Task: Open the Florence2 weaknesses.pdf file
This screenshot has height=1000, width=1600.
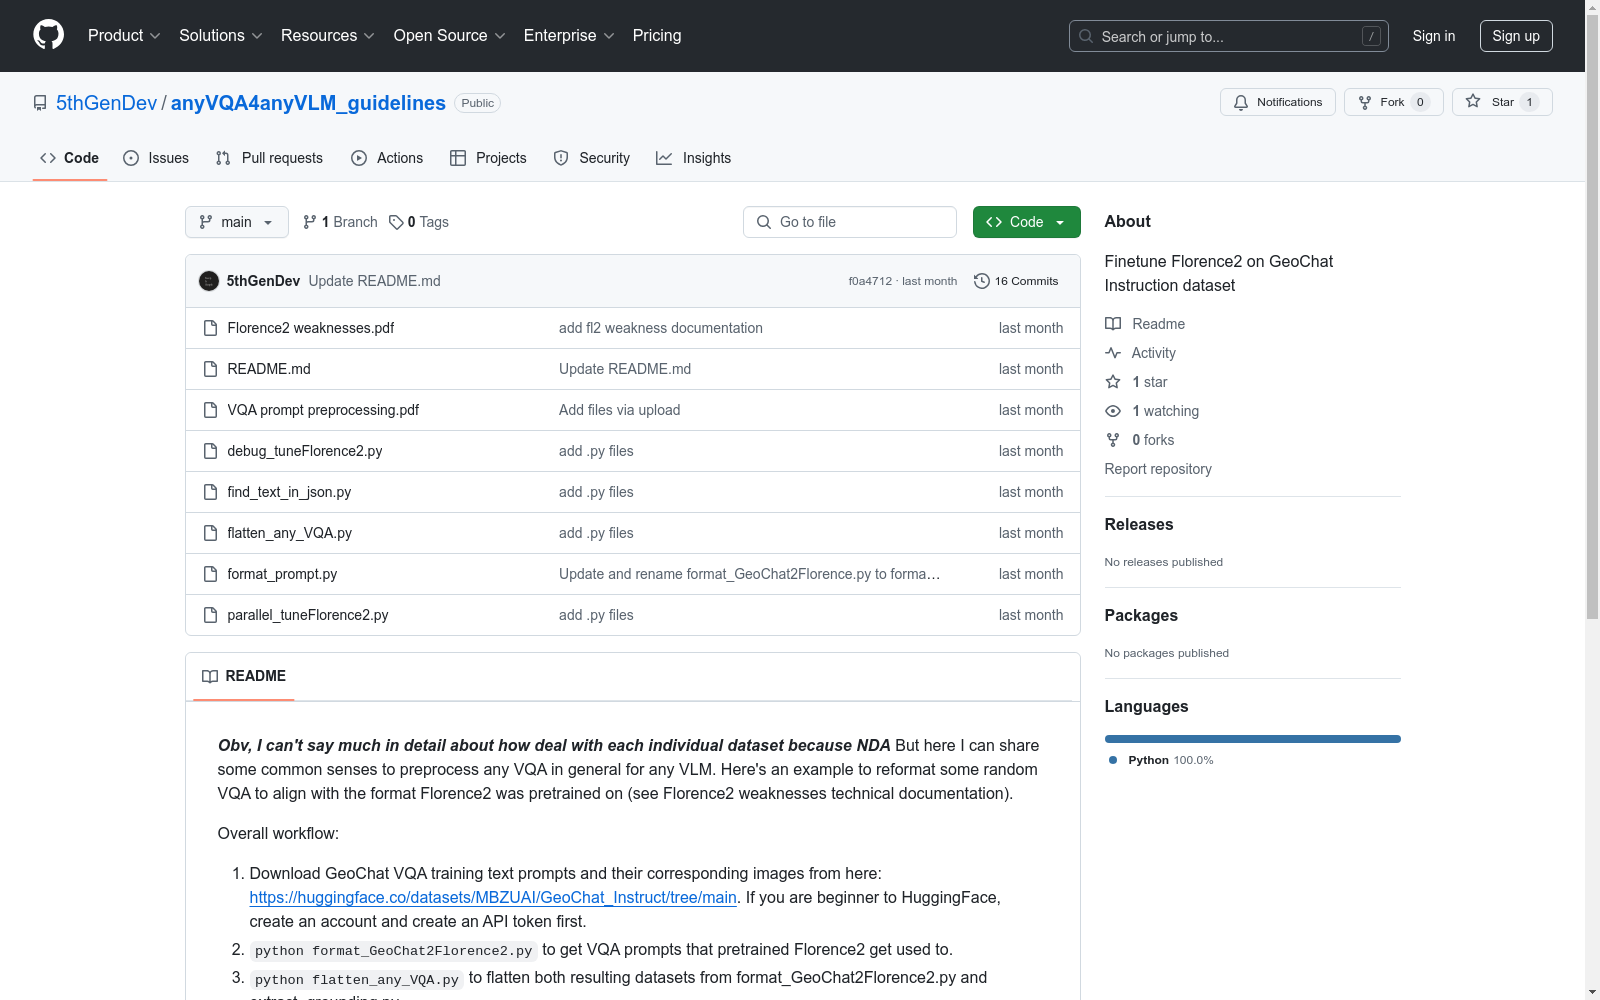Action: point(311,328)
